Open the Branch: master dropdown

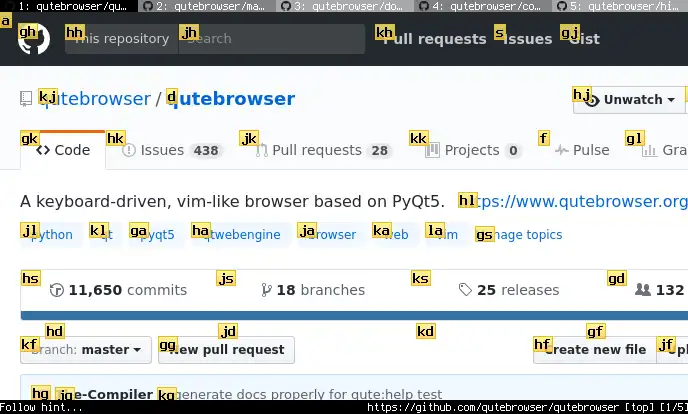[x=86, y=350]
